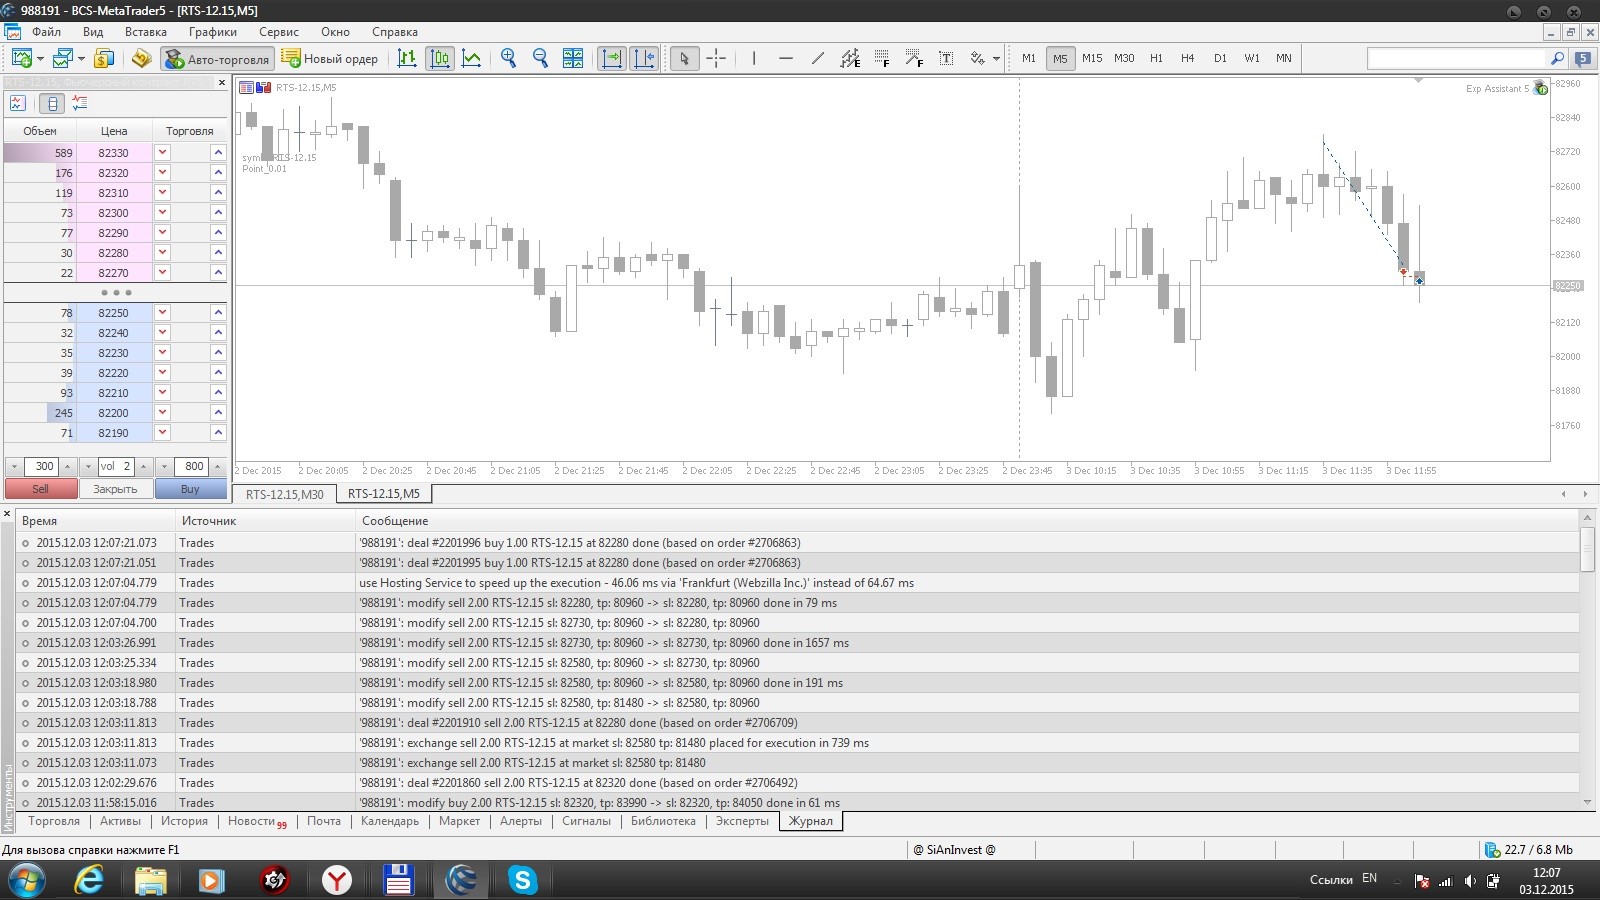Click buy arrow at price 82240
This screenshot has width=1600, height=900.
[218, 332]
